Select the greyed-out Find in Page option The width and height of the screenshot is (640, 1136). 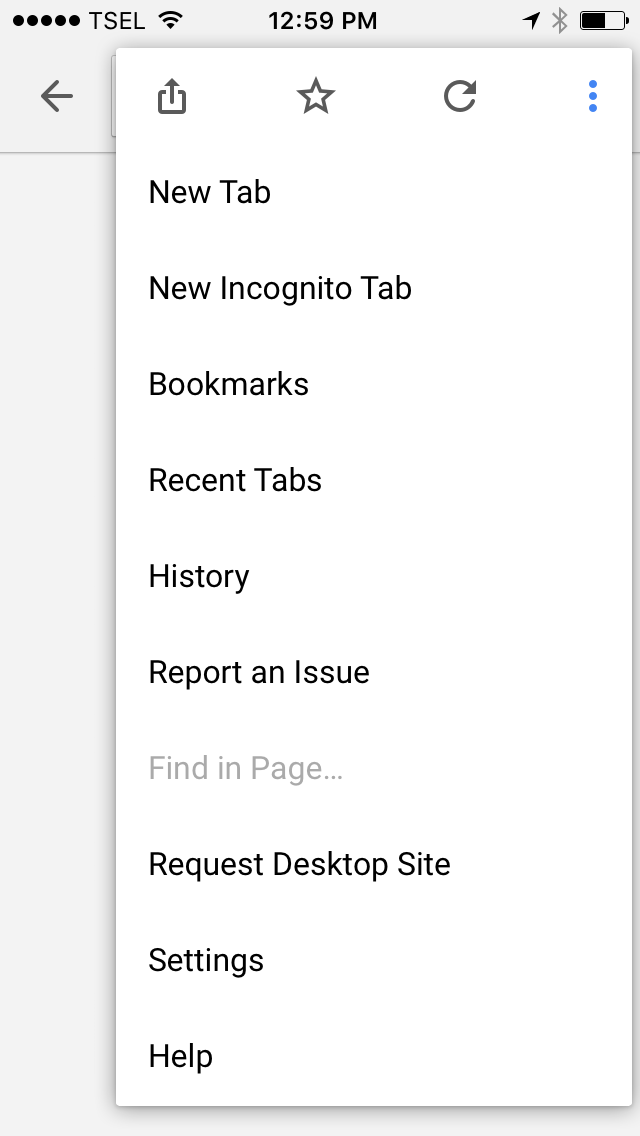(x=246, y=768)
